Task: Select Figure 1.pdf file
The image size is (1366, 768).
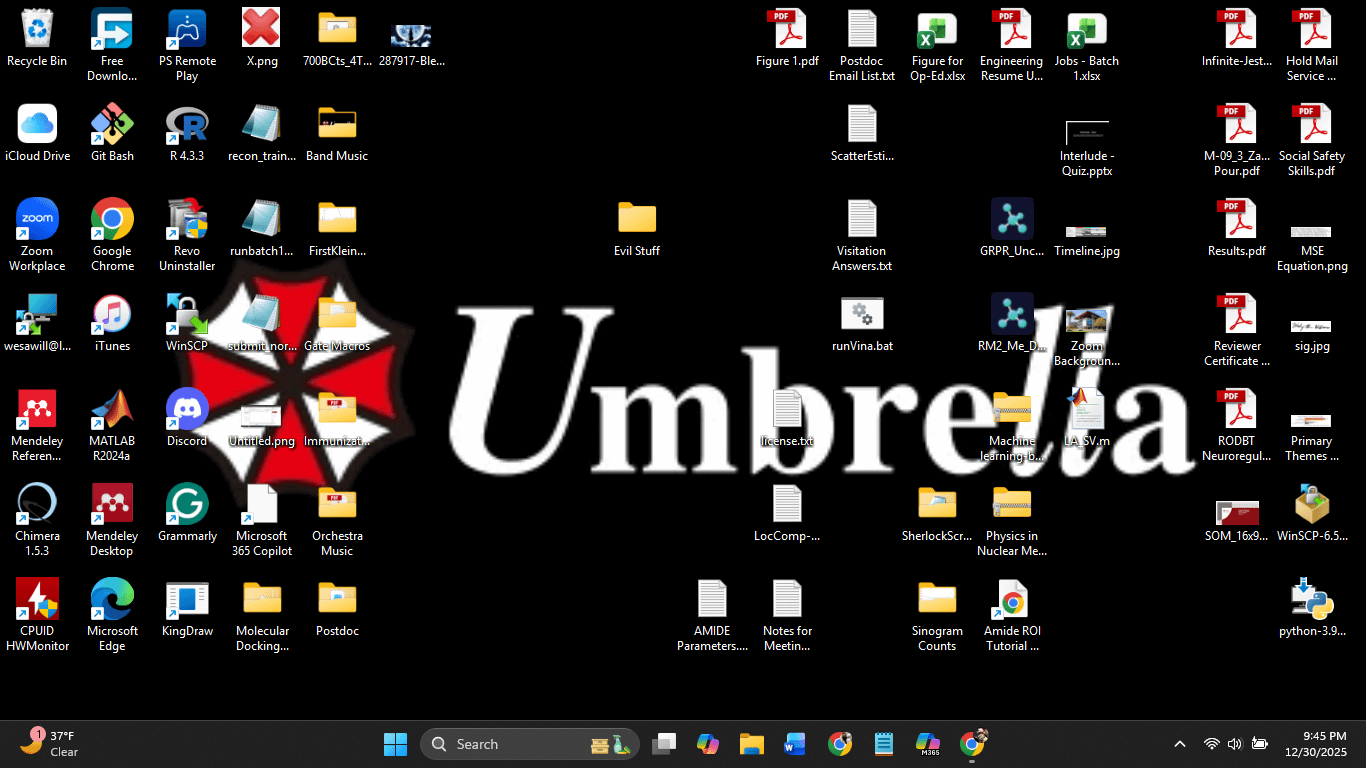Action: click(787, 30)
